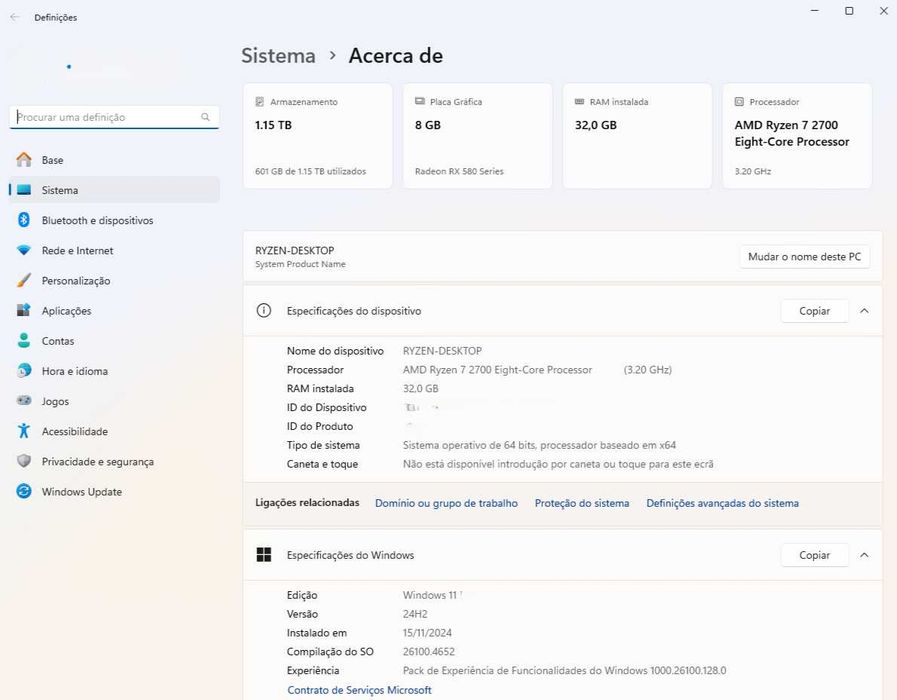This screenshot has width=897, height=700.
Task: Click Mudar o nome deste PC button
Action: [804, 257]
